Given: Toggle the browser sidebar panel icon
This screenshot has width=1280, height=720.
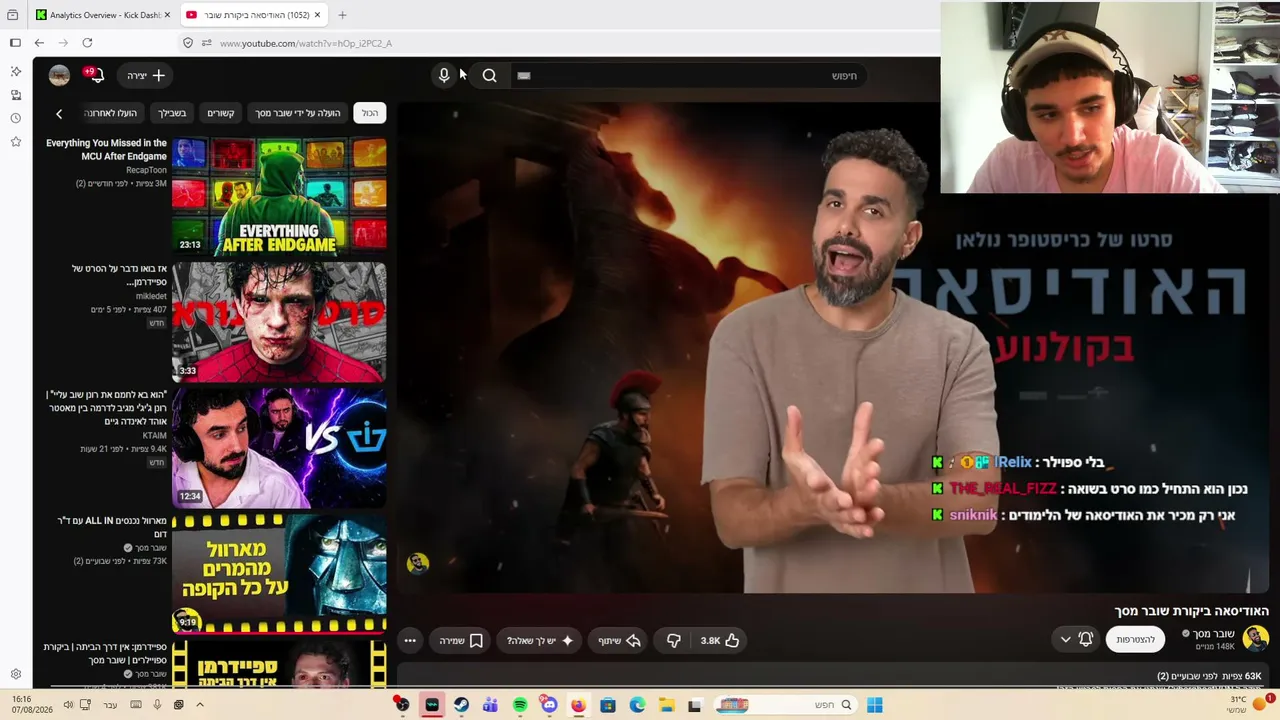Looking at the screenshot, I should (x=15, y=43).
